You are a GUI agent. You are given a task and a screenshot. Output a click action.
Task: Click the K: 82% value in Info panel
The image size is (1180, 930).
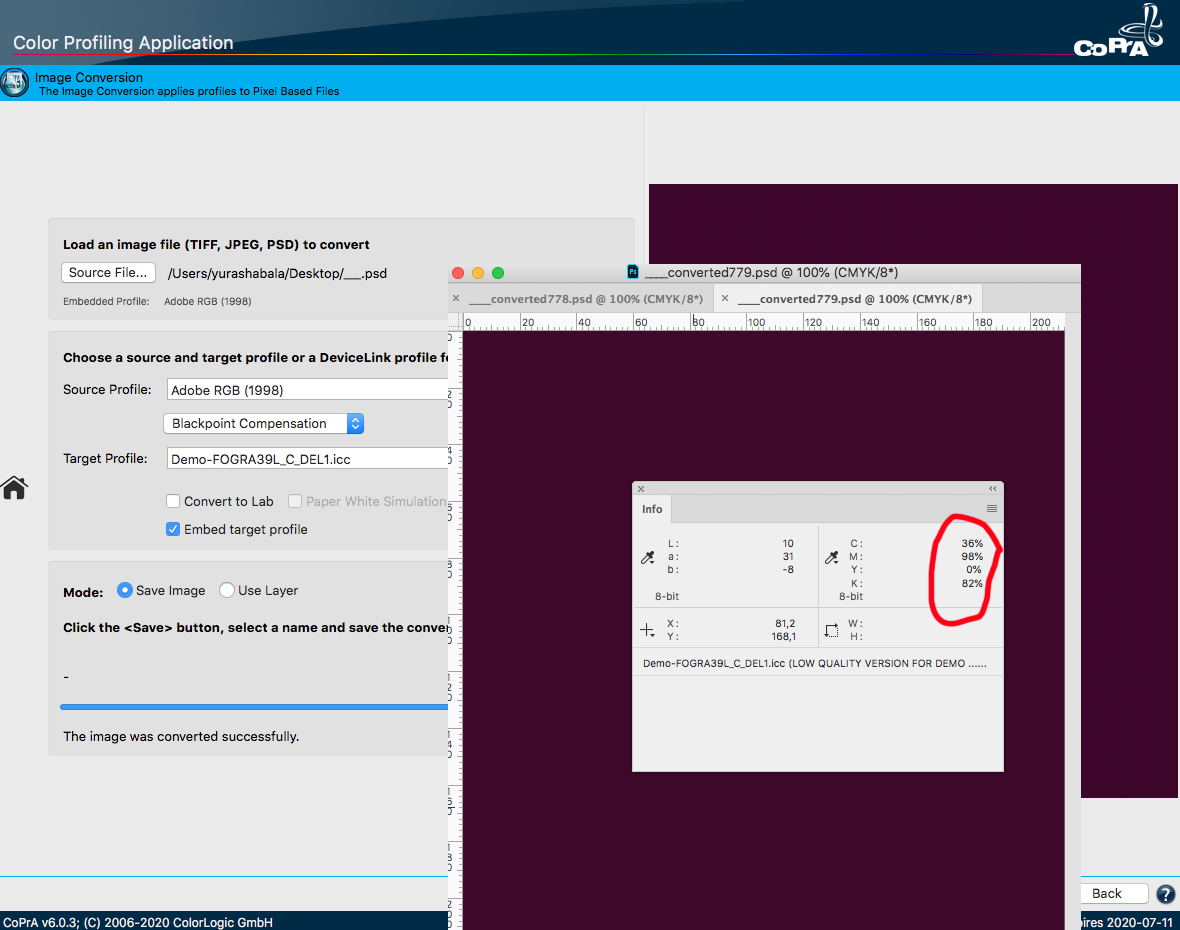coord(972,583)
